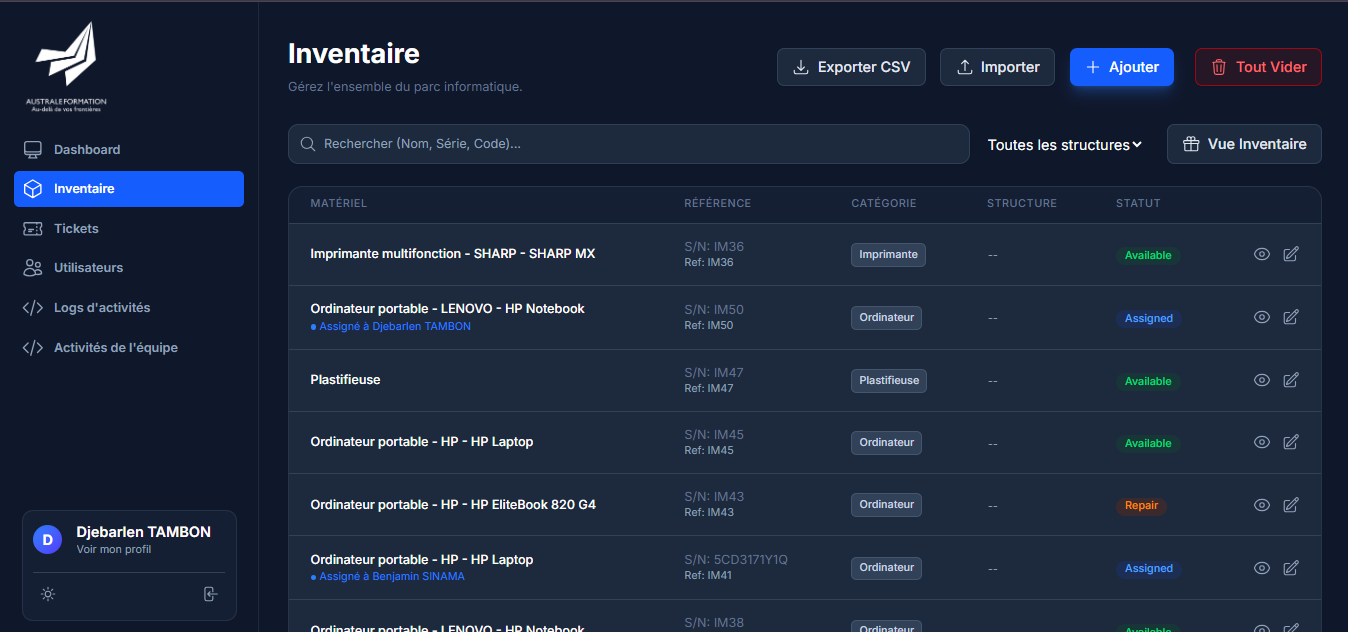Viewport: 1348px width, 632px height.
Task: View details of Imprimante multifonction SHARP row
Action: (1262, 254)
